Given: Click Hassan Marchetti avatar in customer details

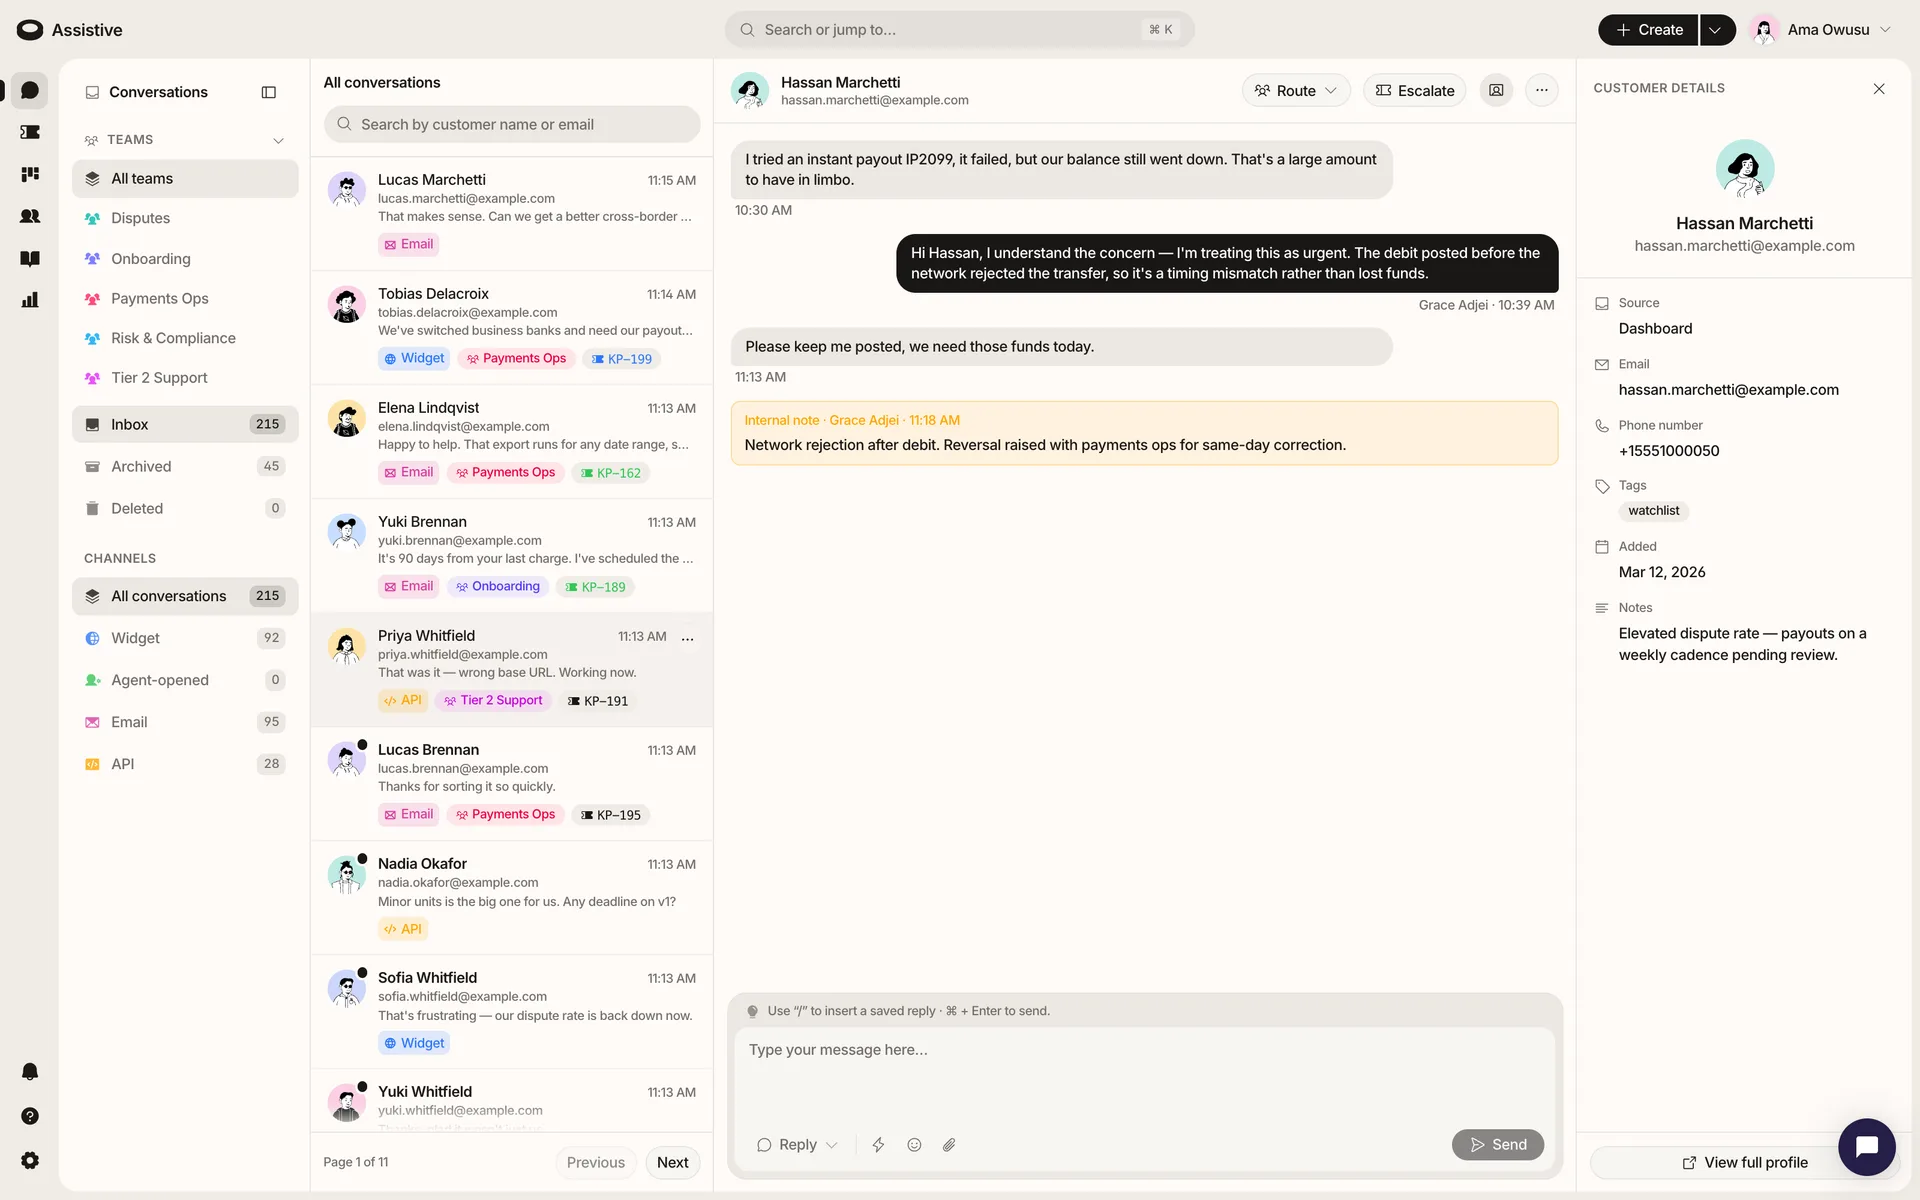Looking at the screenshot, I should pyautogui.click(x=1745, y=168).
